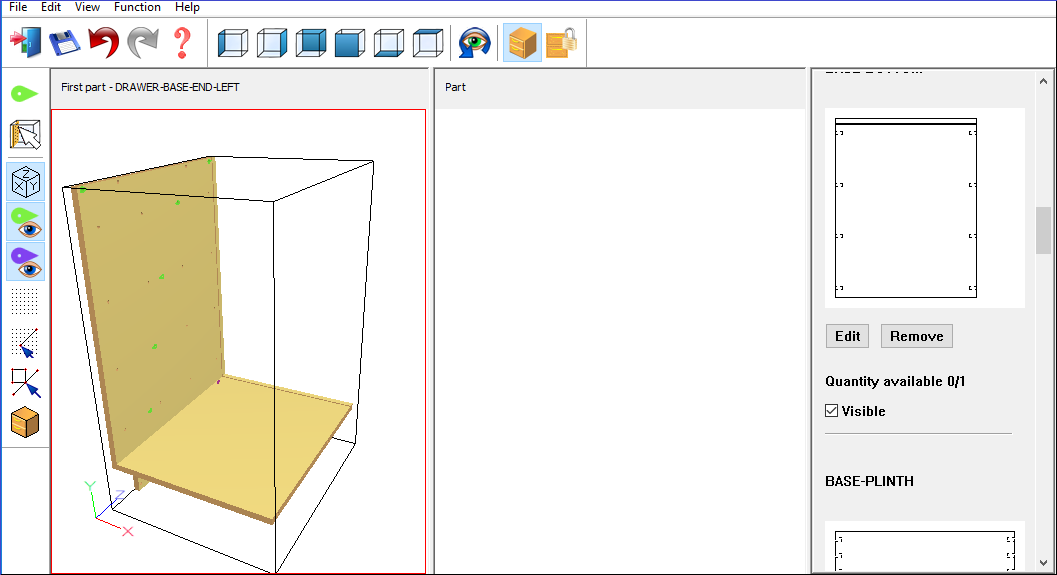Open the Function menu
The height and width of the screenshot is (575, 1057).
[137, 7]
